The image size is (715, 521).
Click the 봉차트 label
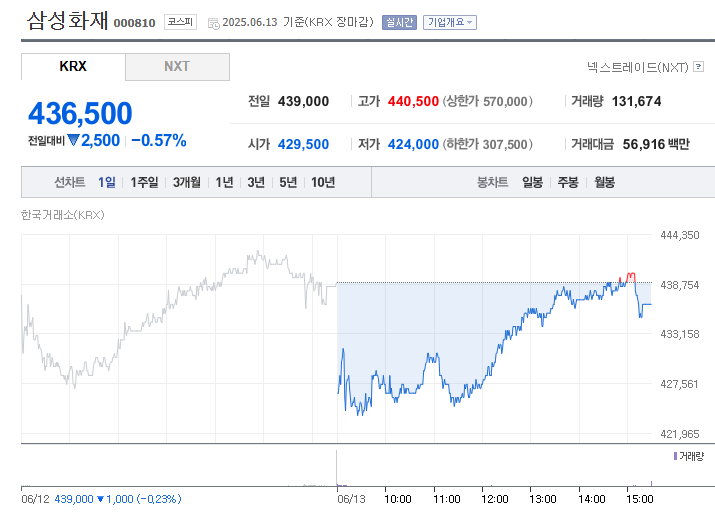(x=492, y=182)
